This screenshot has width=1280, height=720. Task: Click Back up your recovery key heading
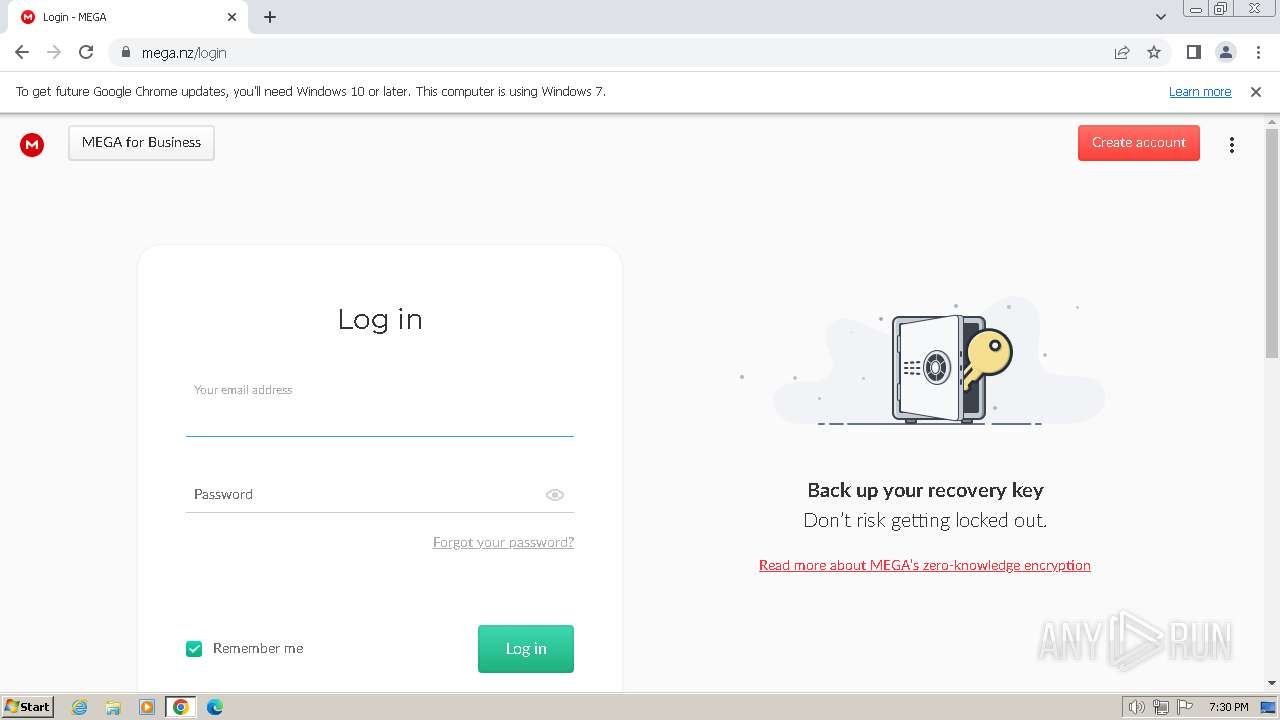(x=925, y=490)
